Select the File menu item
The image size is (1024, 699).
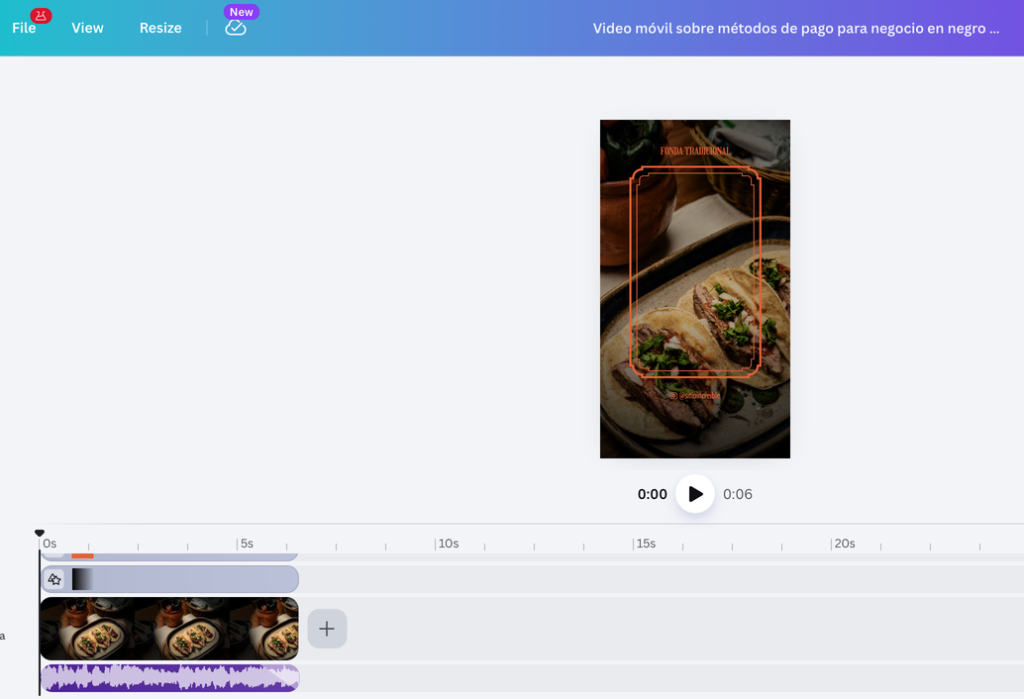click(23, 28)
